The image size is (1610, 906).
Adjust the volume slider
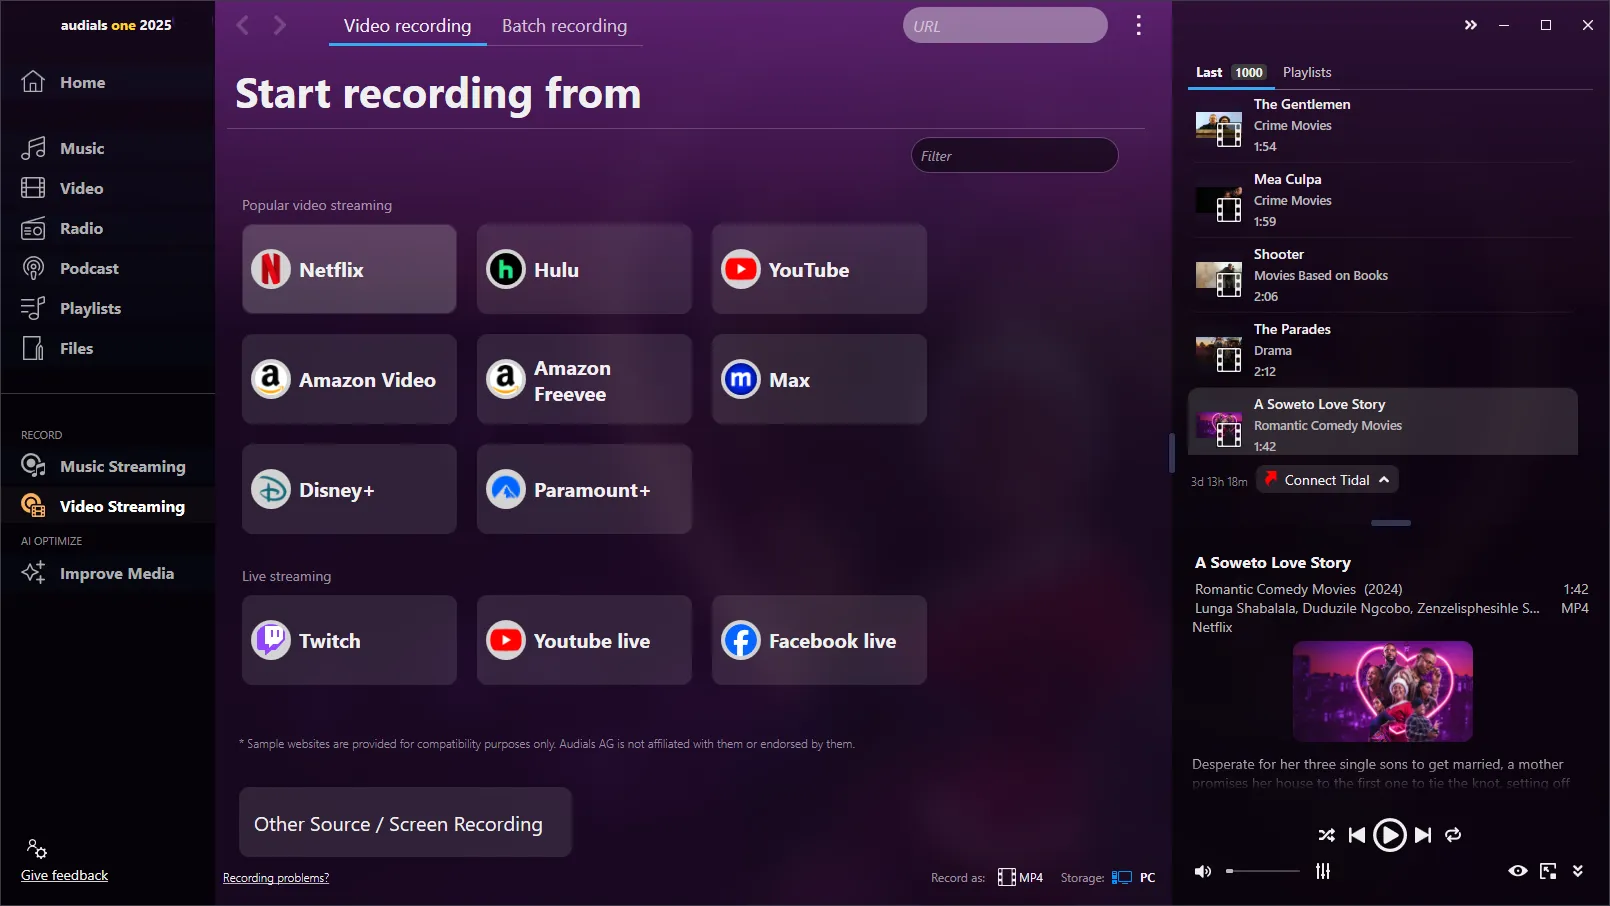coord(1263,871)
